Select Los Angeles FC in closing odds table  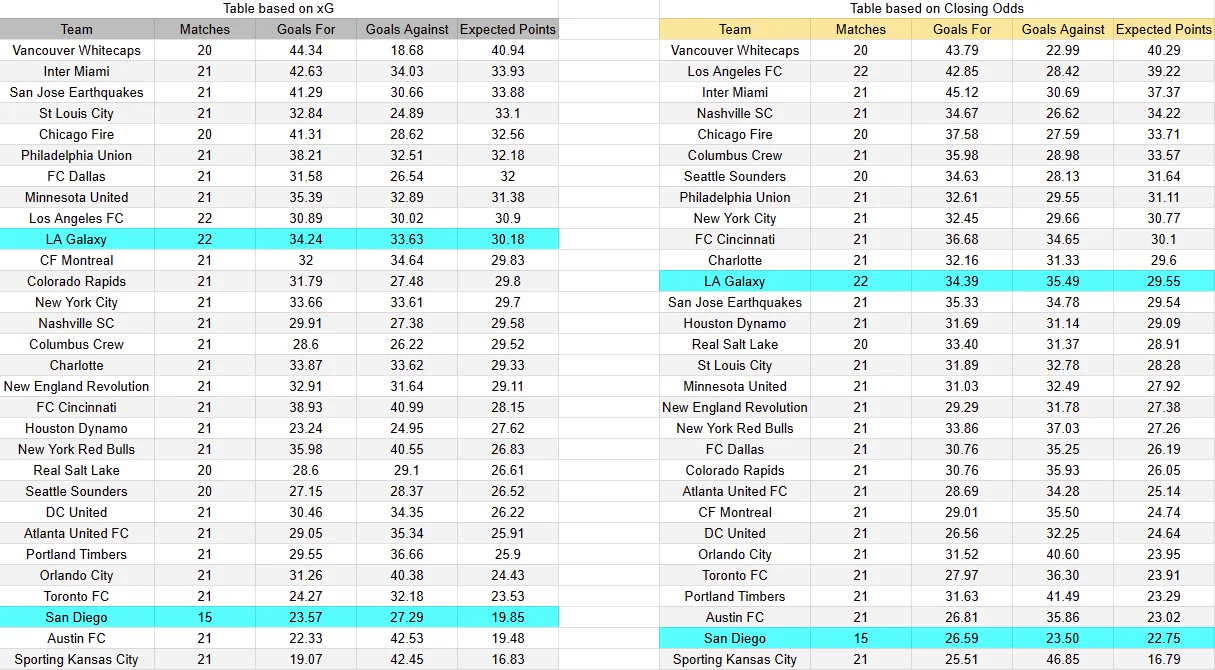735,71
